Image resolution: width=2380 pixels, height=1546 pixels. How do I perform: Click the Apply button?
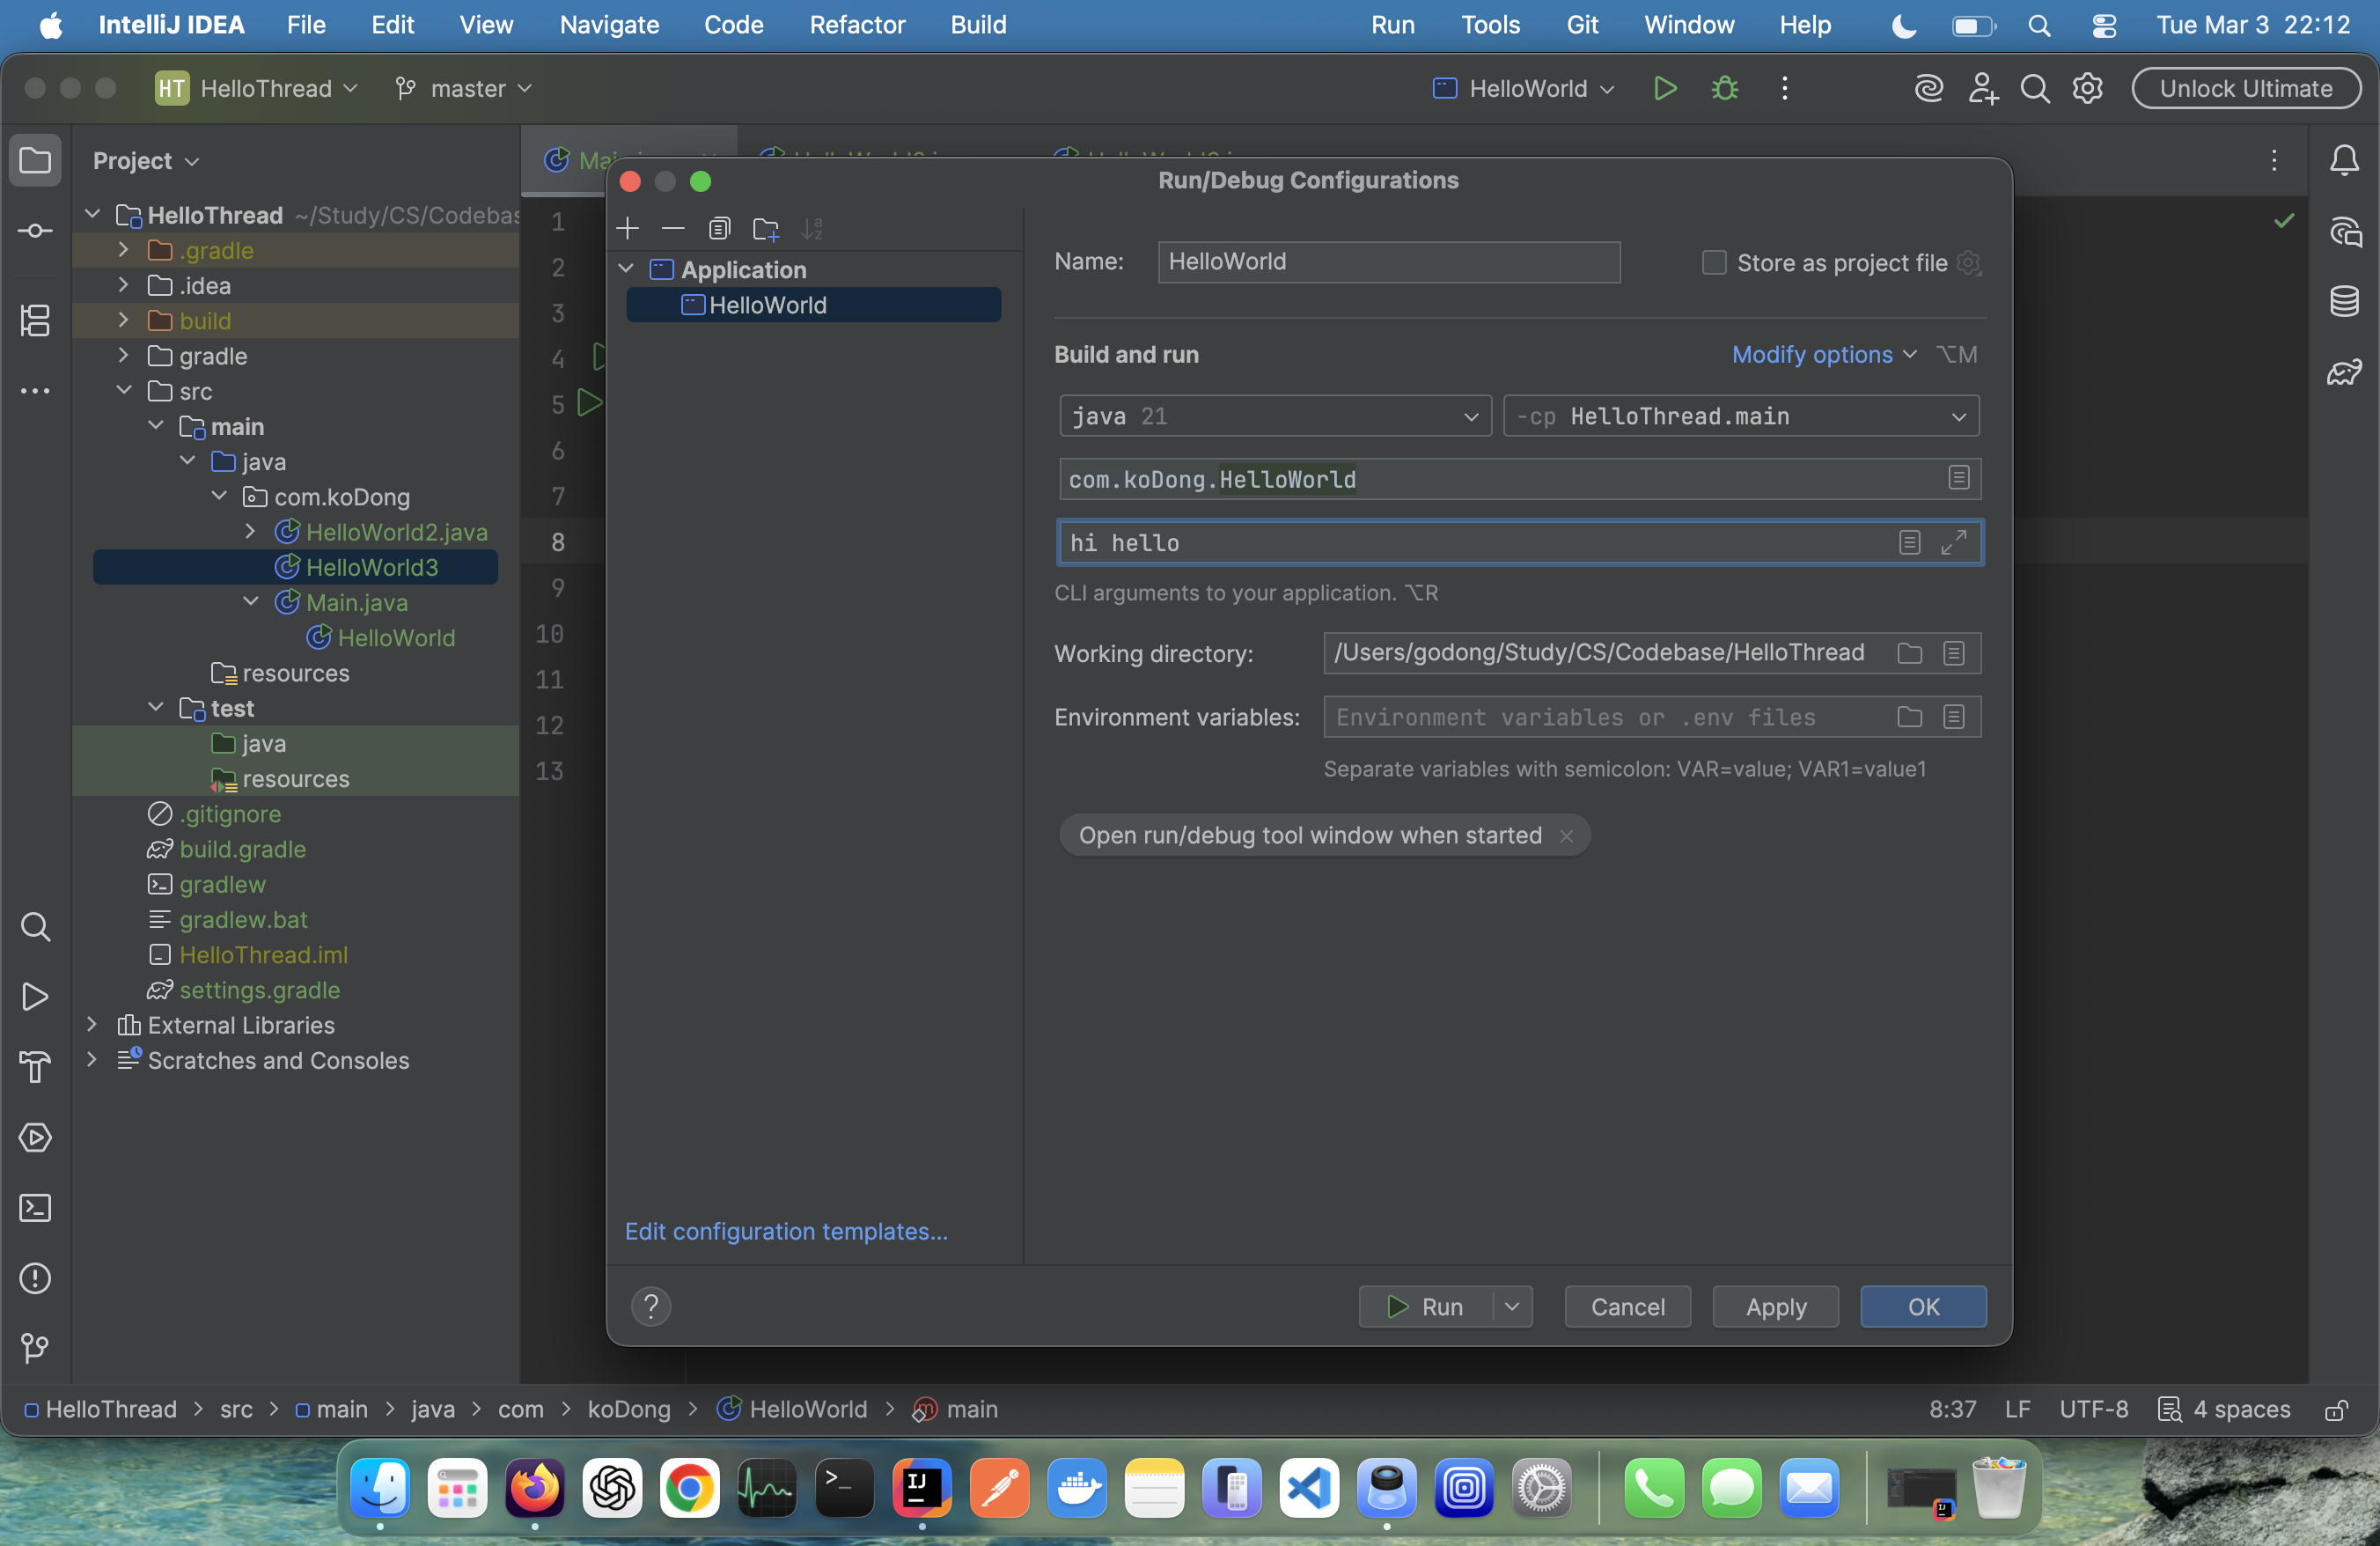tap(1775, 1306)
